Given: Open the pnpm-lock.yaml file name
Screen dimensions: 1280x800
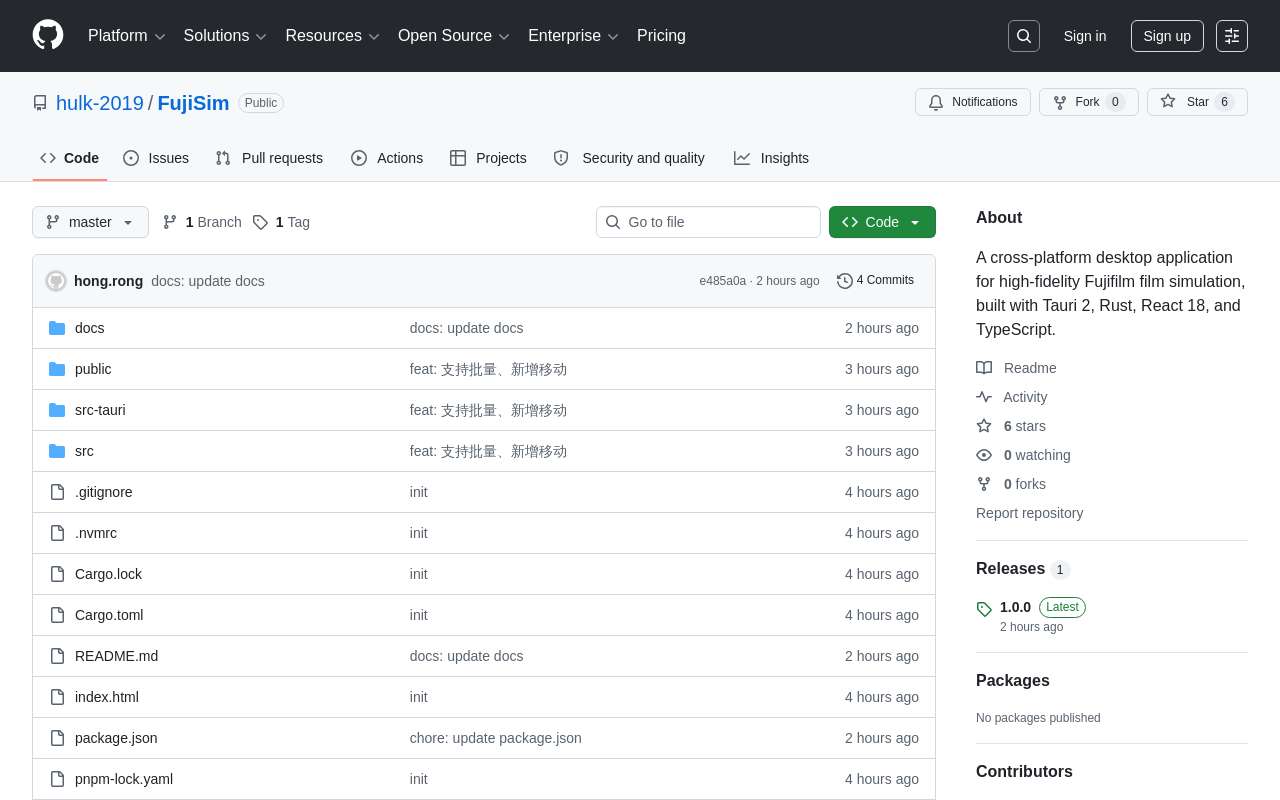Looking at the screenshot, I should click(x=124, y=779).
